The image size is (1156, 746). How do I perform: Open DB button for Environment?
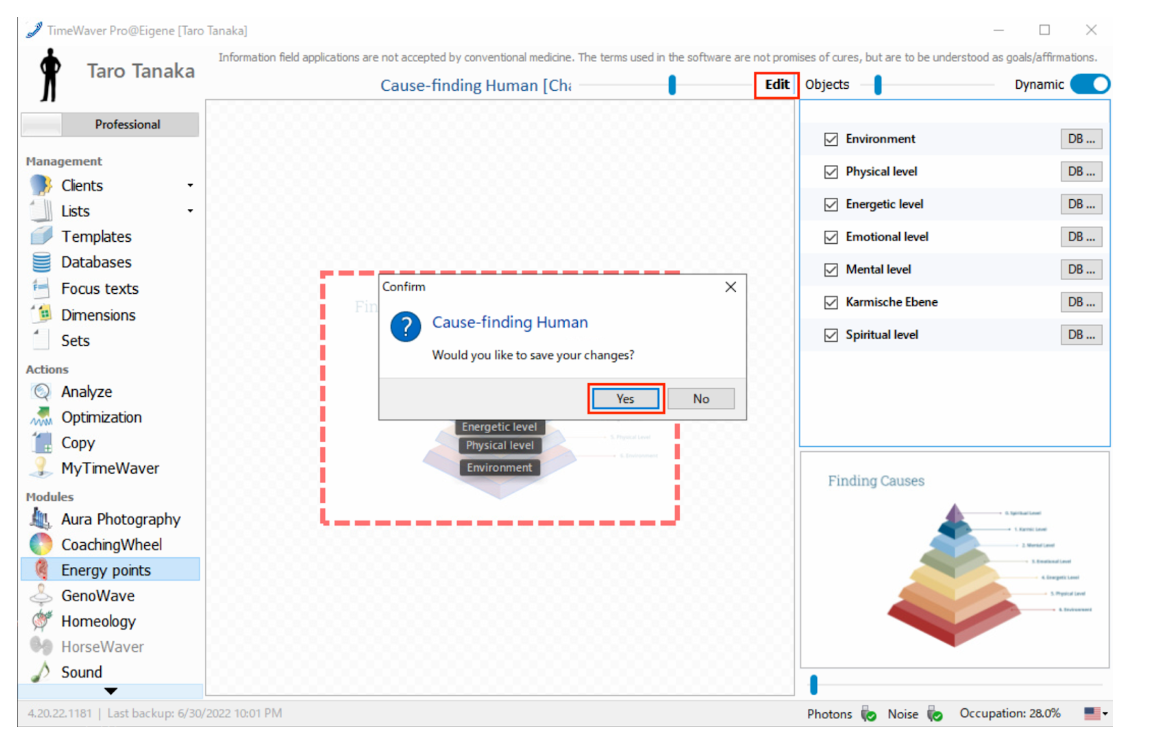(1081, 139)
